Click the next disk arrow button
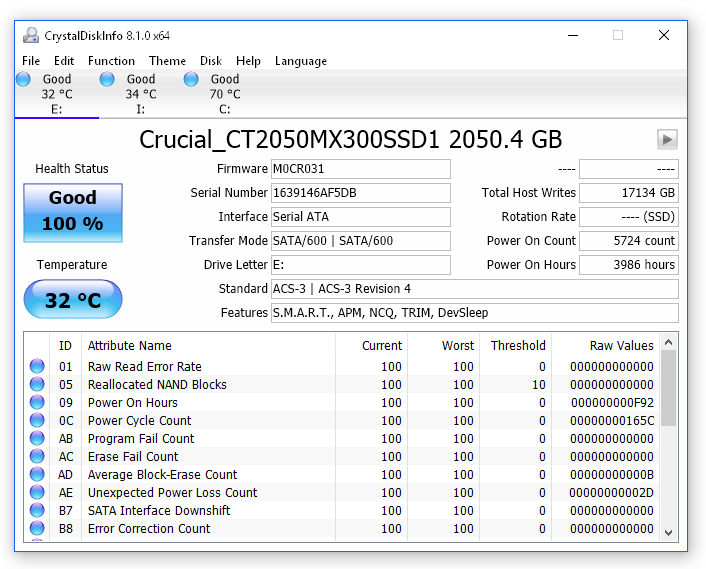Viewport: 706px width, 569px height. point(667,140)
